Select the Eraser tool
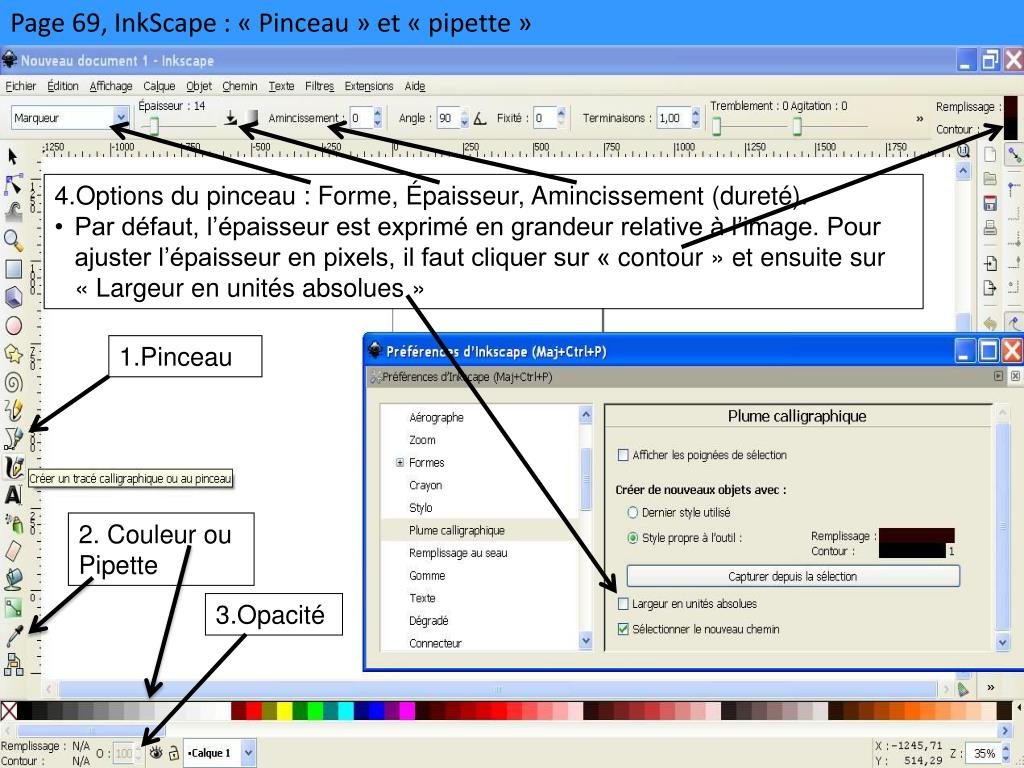The height and width of the screenshot is (768, 1024). (x=13, y=551)
